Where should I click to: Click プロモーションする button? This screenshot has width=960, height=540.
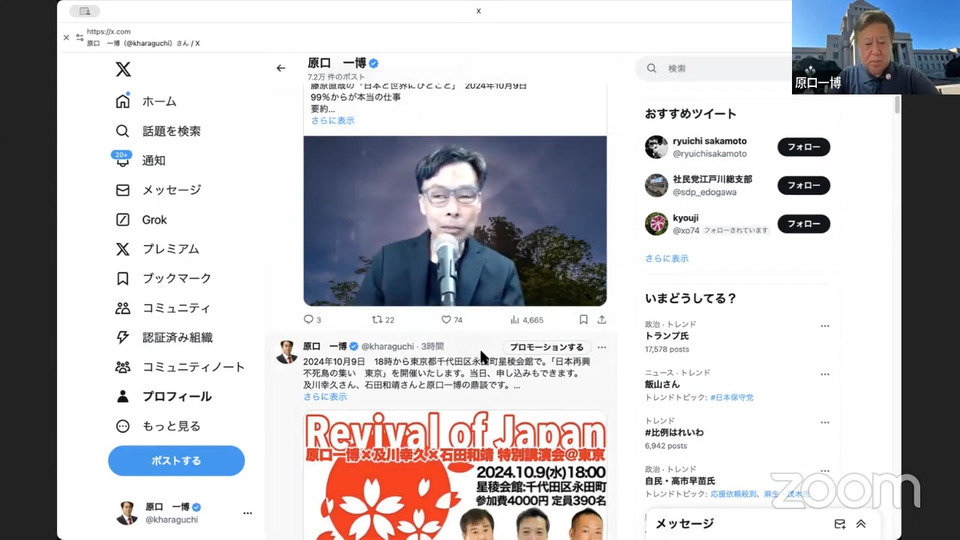pos(547,347)
